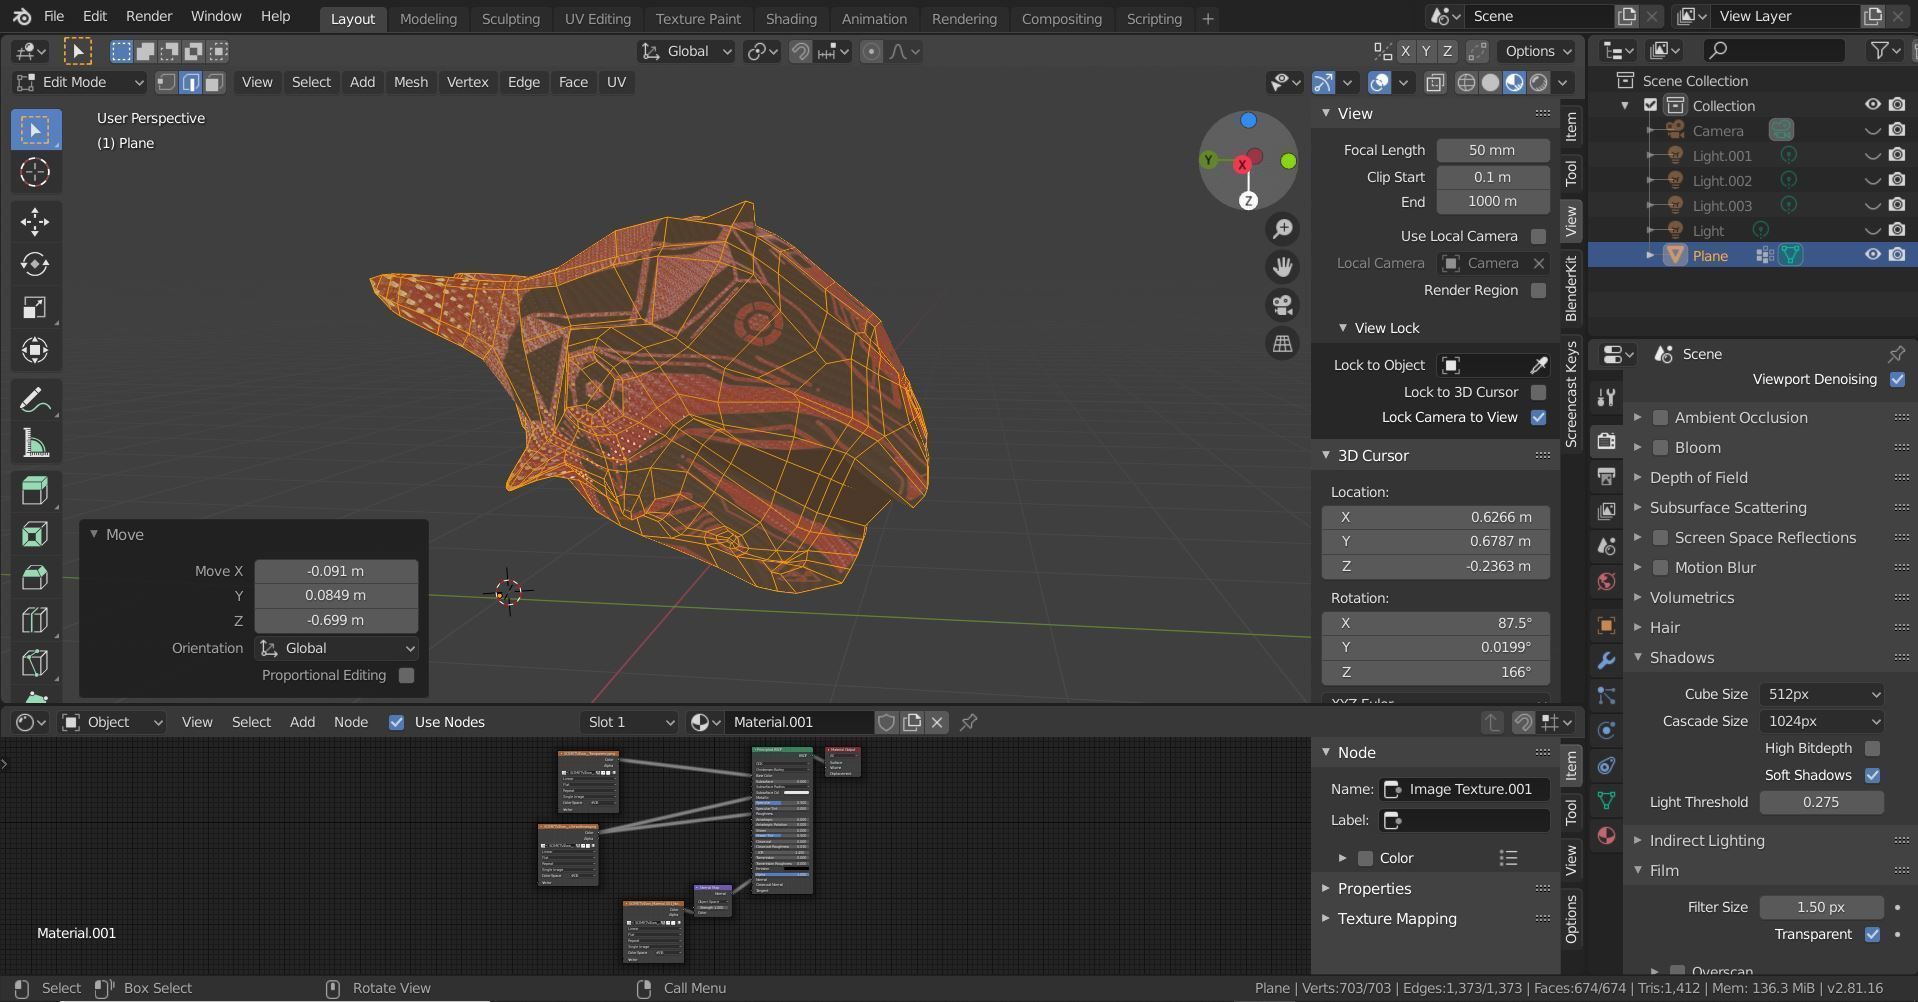Image resolution: width=1918 pixels, height=1002 pixels.
Task: Switch to vertex select mode
Action: pos(166,82)
